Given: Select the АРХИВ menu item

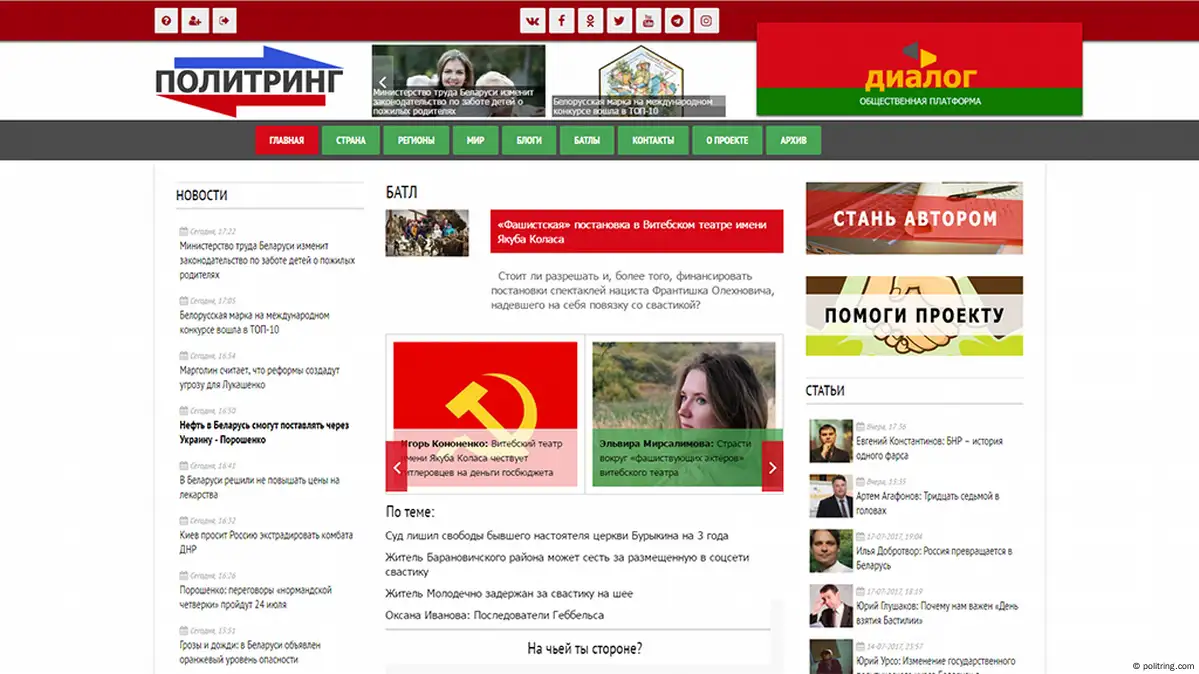Looking at the screenshot, I should click(793, 141).
